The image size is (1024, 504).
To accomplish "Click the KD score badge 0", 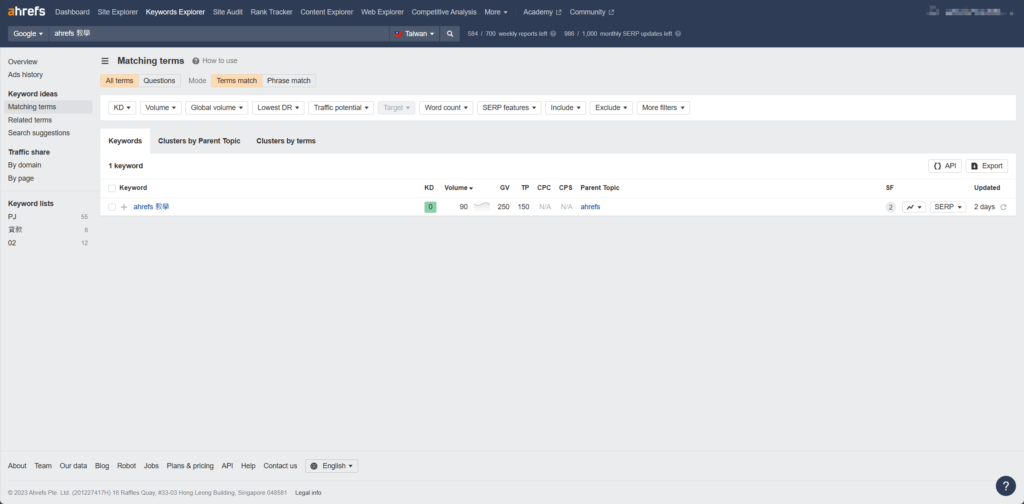I will (x=430, y=207).
